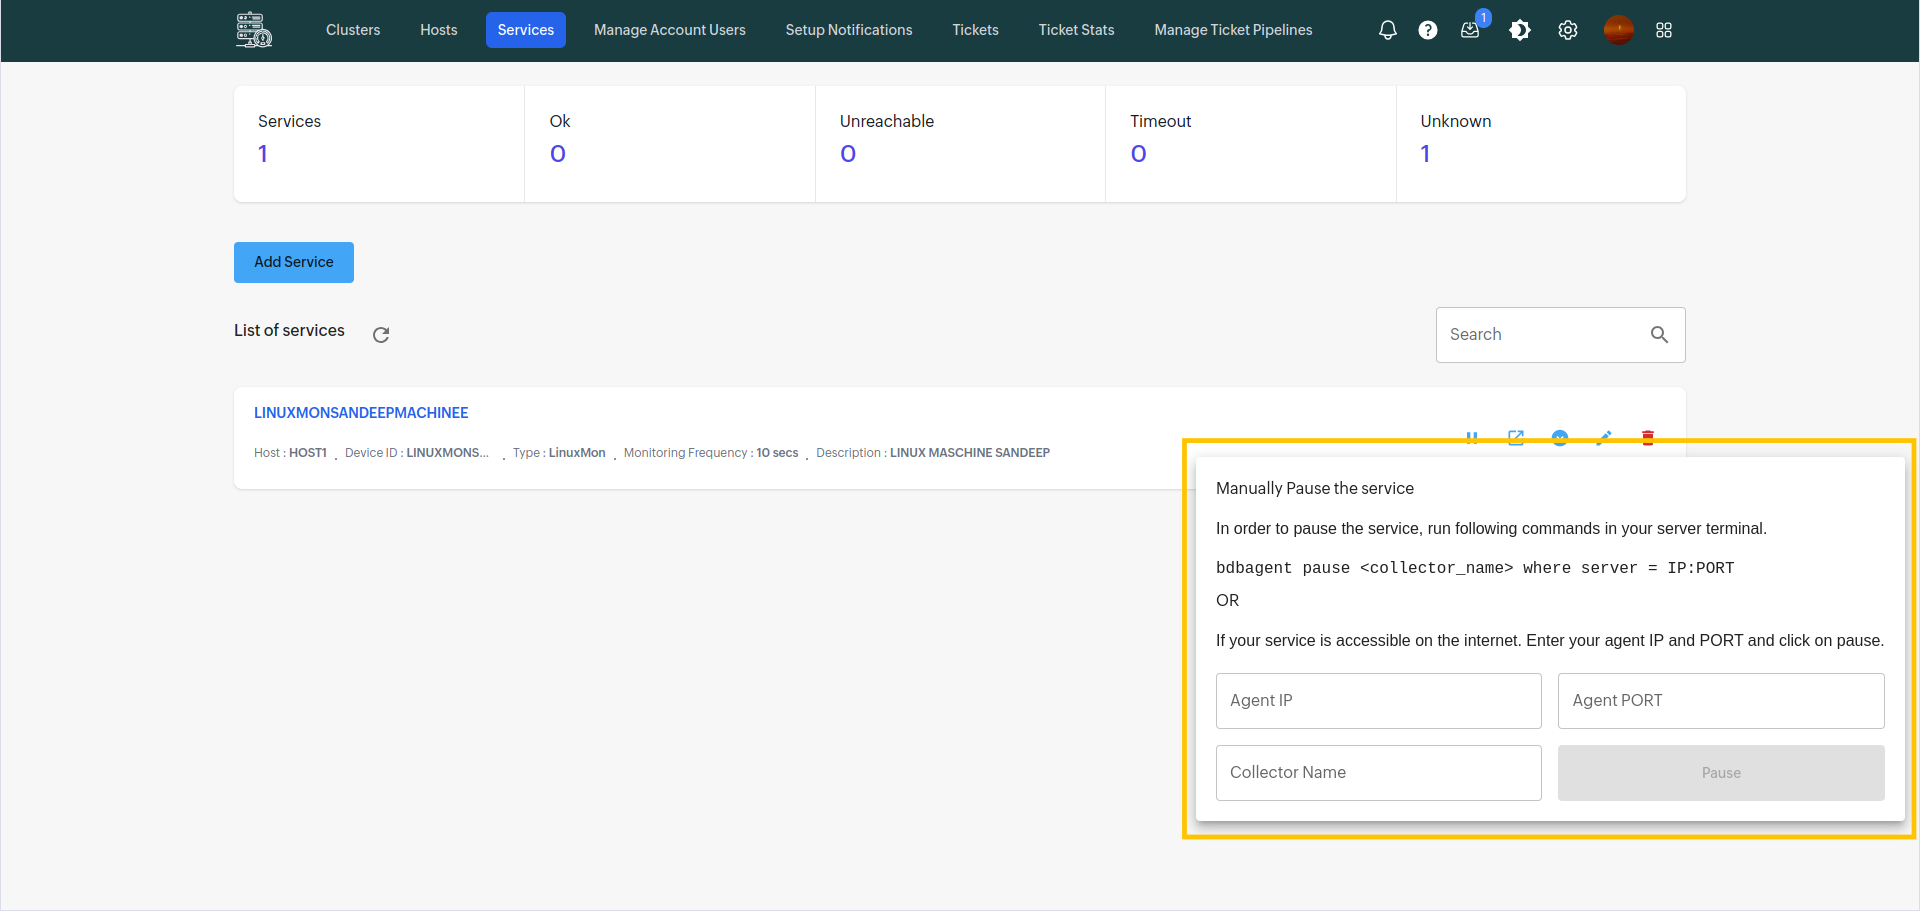Screen dimensions: 1920x911
Task: Click 'Monitoring Frequency : 10 secs' text
Action: [x=711, y=453]
